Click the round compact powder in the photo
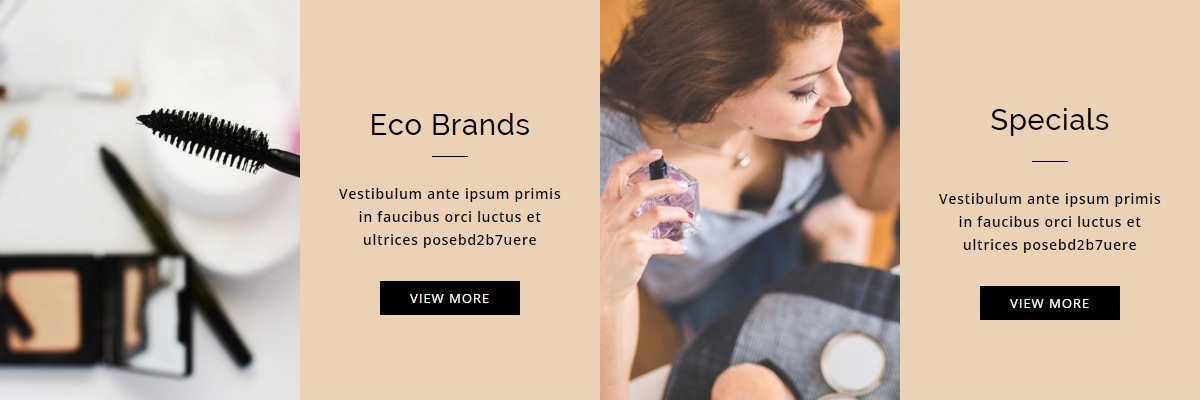This screenshot has height=400, width=1200. 852,362
